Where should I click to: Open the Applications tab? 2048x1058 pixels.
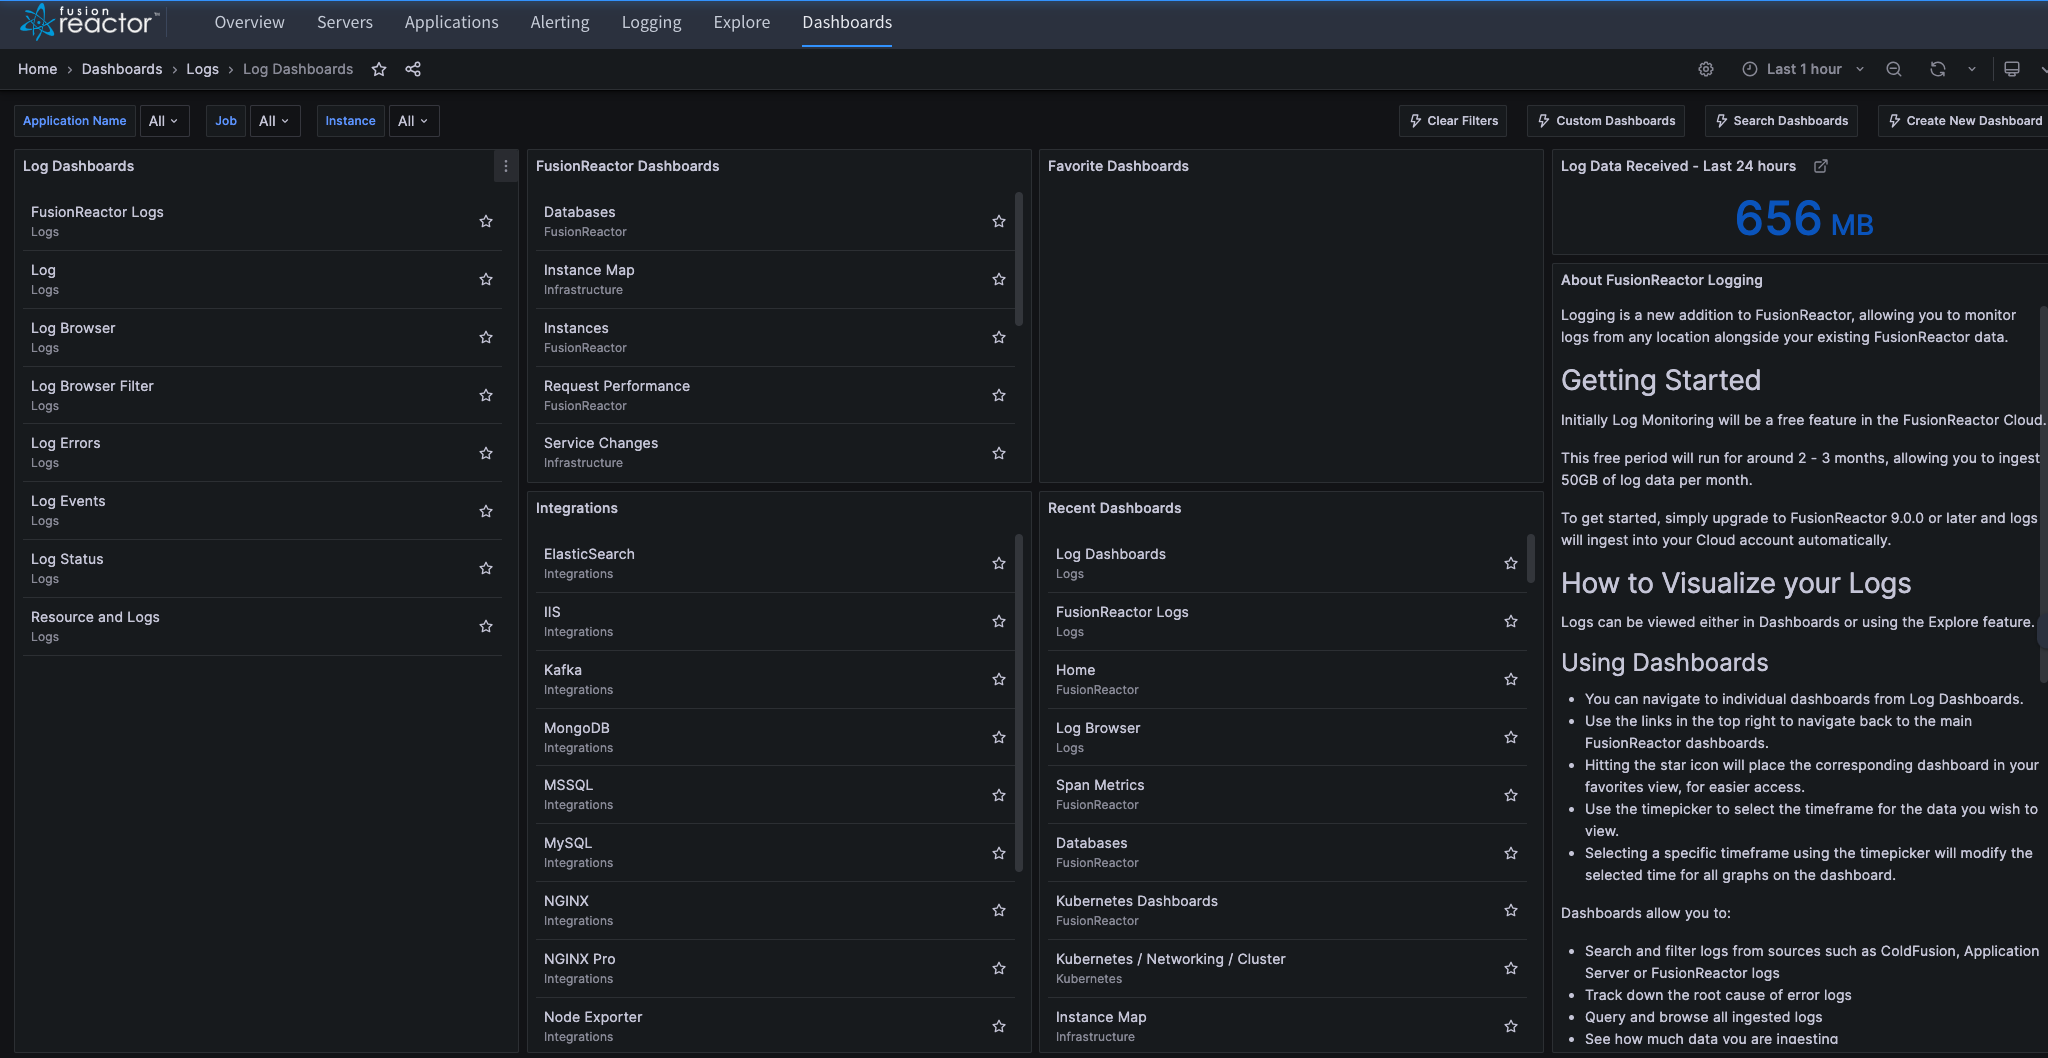click(x=451, y=22)
